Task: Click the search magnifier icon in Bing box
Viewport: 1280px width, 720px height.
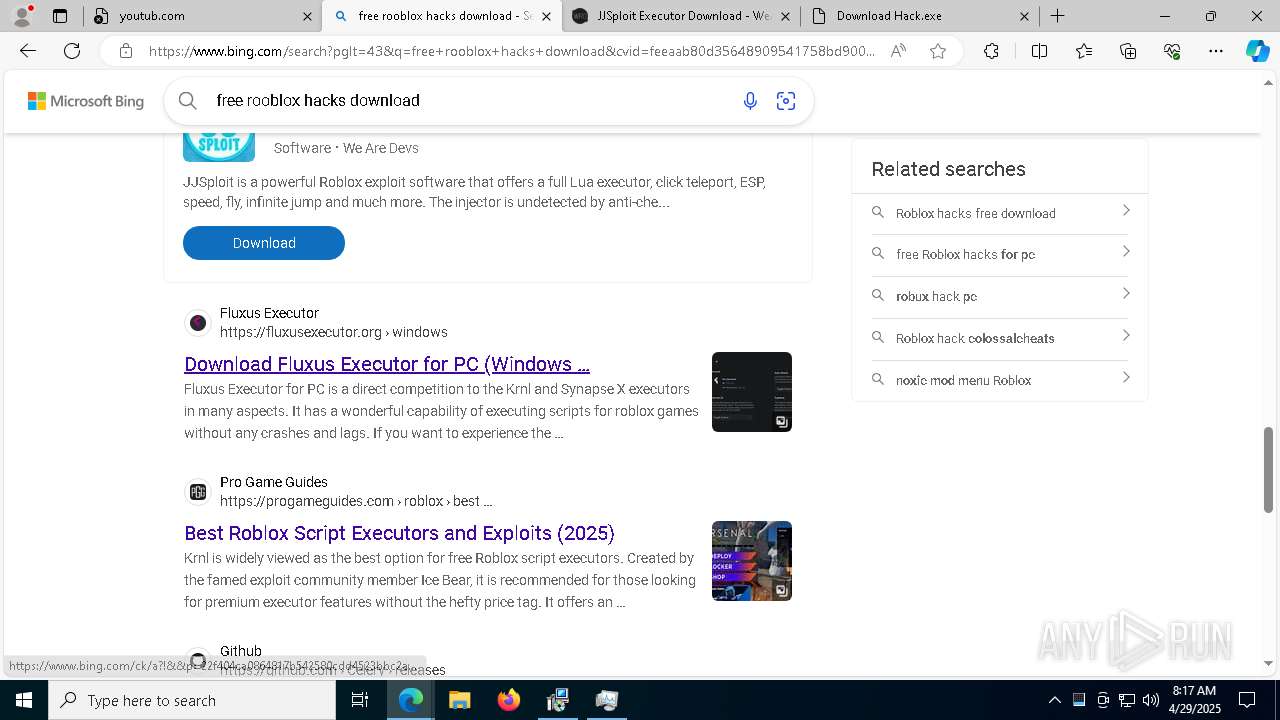Action: 187,100
